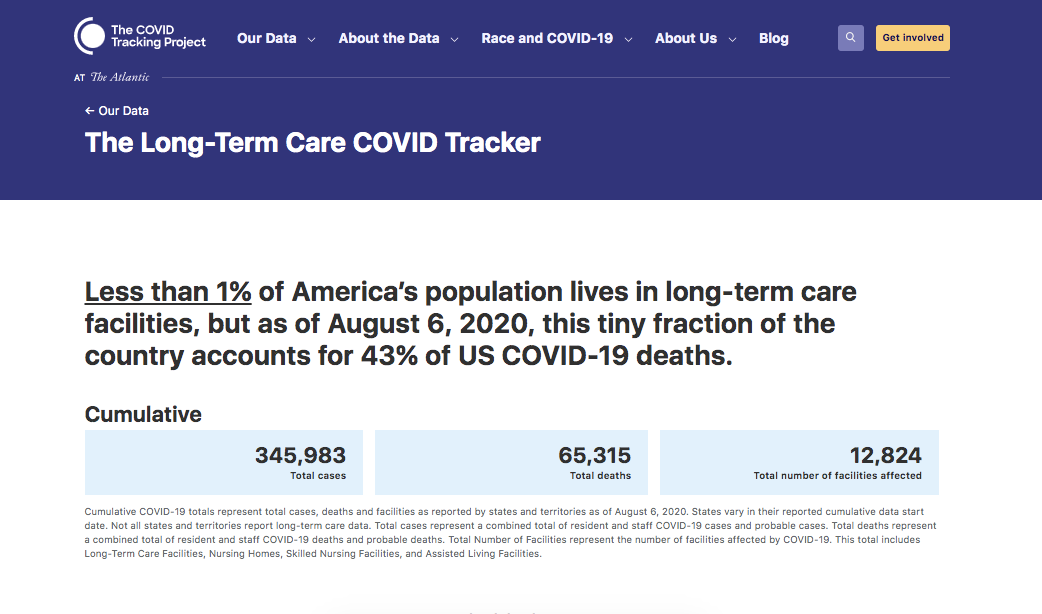This screenshot has height=614, width=1042.
Task: Click the 12,824 facilities affected card
Action: click(799, 462)
